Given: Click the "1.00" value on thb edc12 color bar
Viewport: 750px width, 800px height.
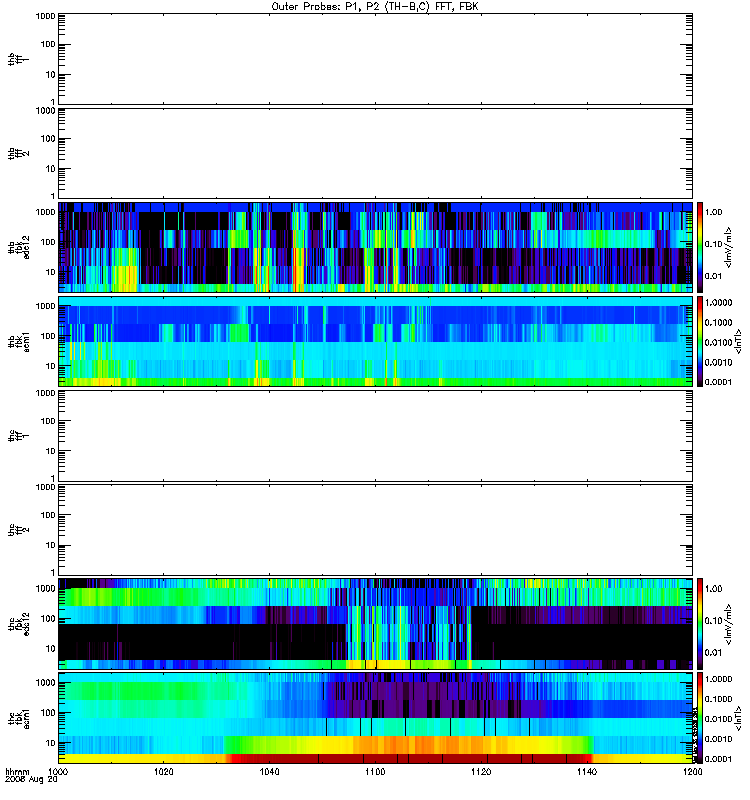Looking at the screenshot, I should point(713,212).
